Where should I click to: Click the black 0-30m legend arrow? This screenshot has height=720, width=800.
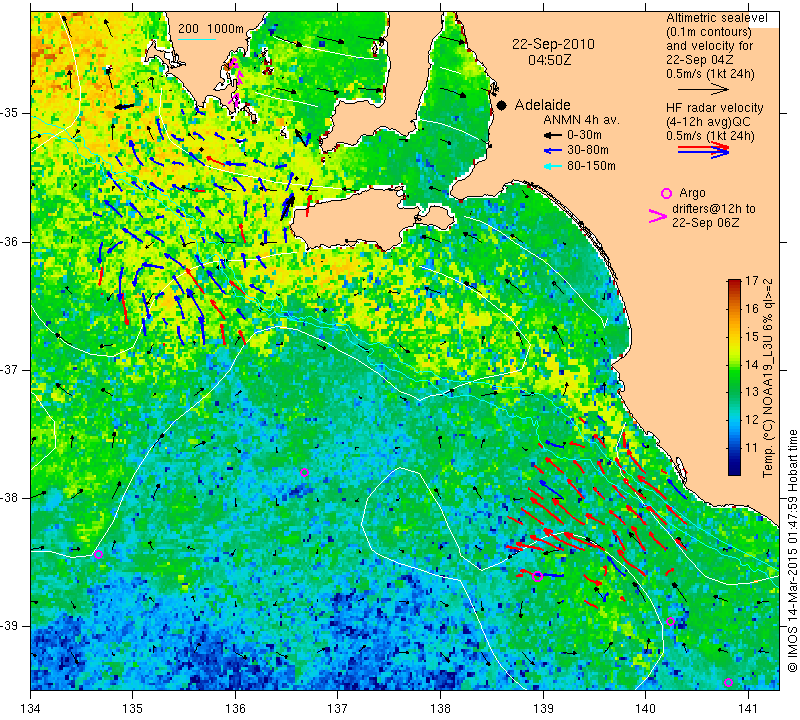click(x=553, y=135)
